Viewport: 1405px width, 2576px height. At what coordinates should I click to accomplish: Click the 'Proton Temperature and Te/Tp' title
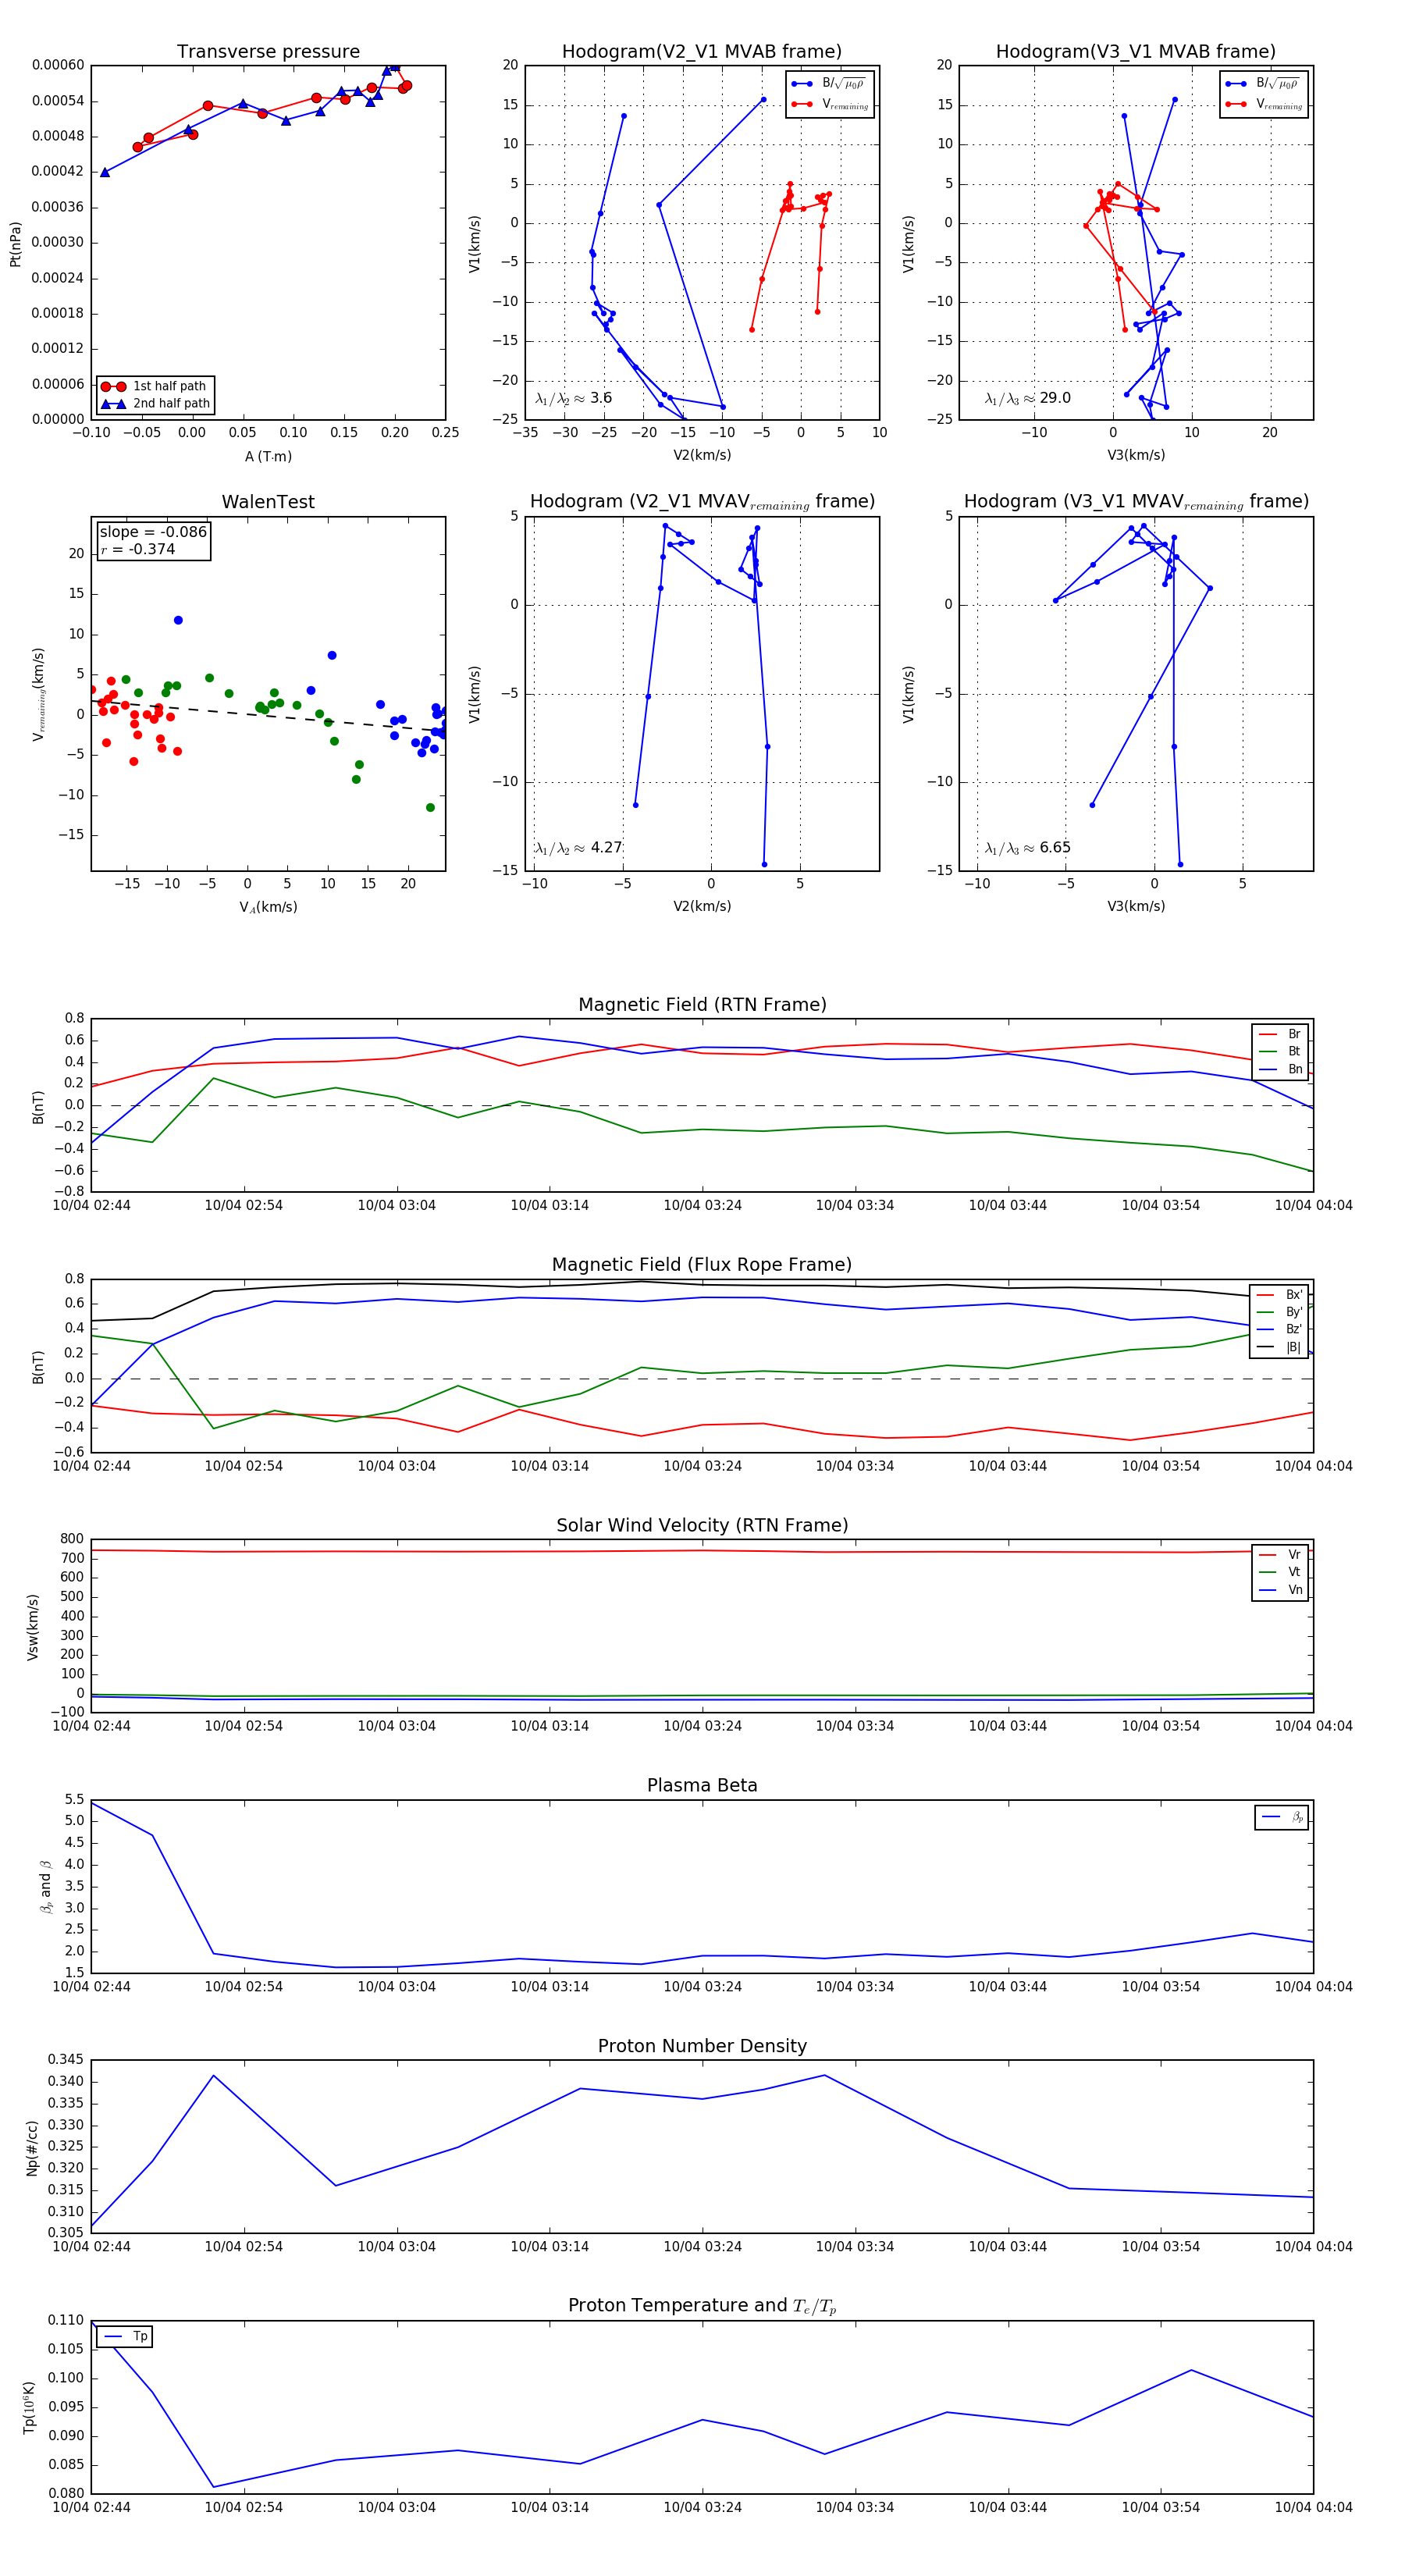[x=702, y=2306]
